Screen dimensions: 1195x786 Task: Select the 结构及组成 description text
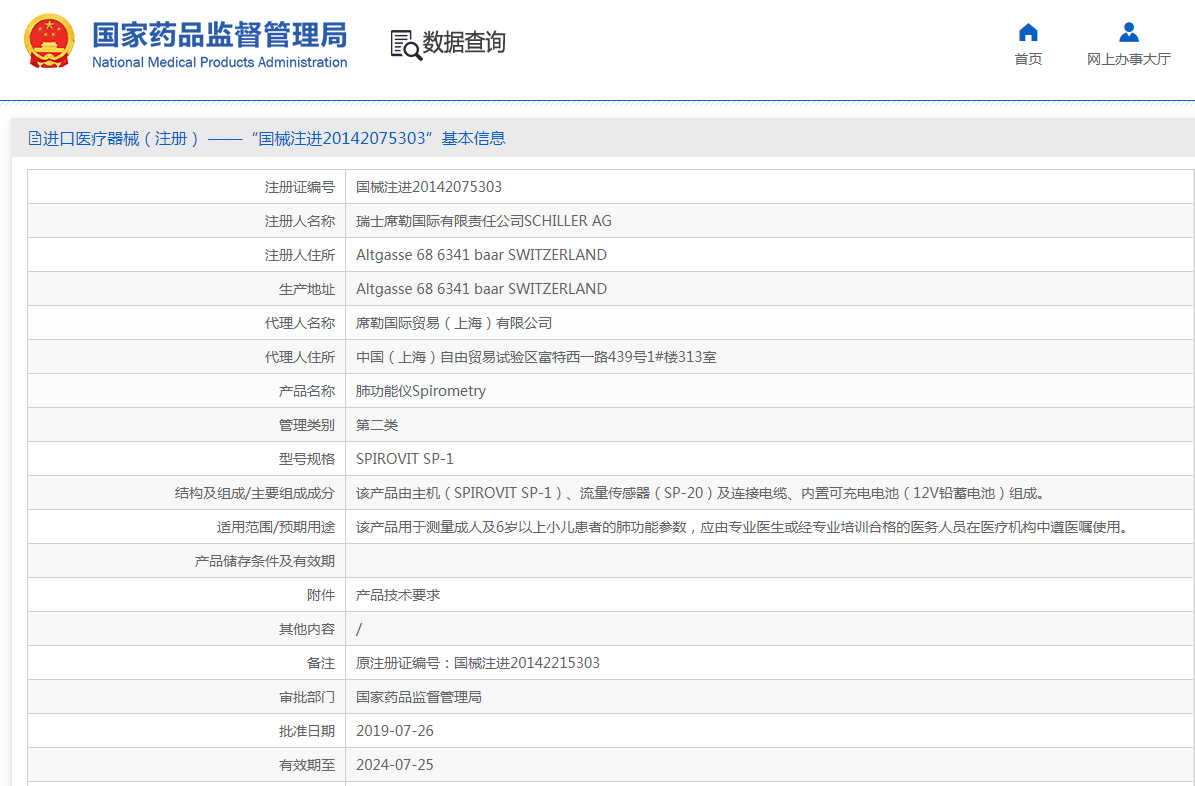700,493
